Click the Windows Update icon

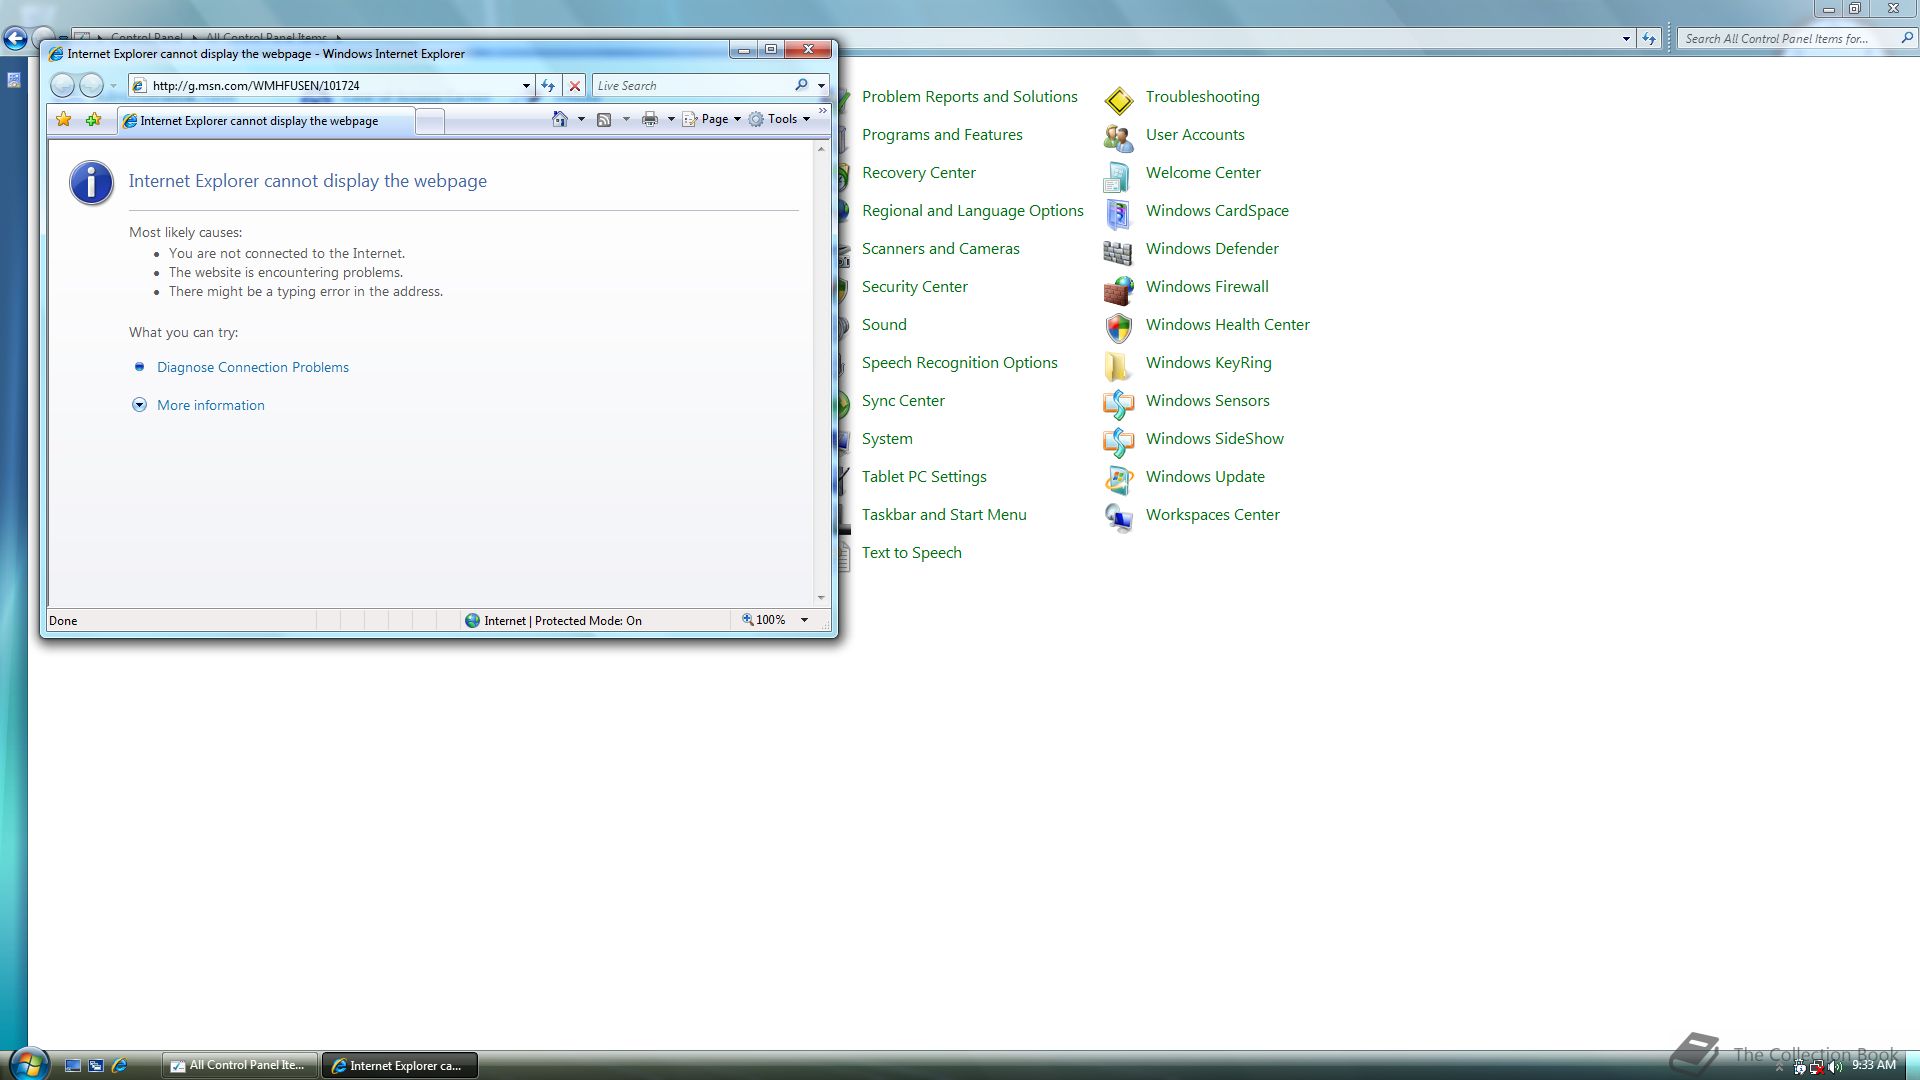point(1118,480)
